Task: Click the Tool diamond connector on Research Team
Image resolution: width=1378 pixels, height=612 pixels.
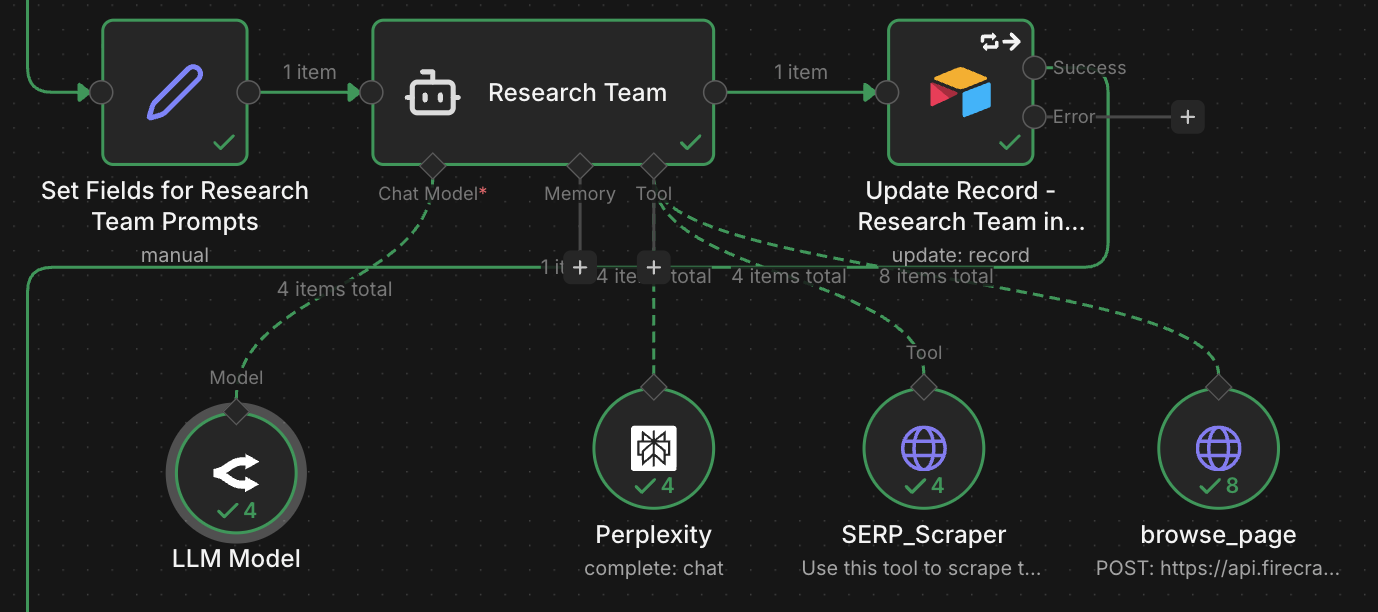Action: (653, 164)
